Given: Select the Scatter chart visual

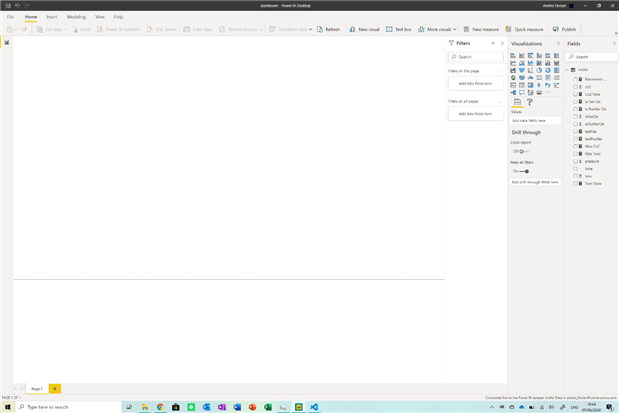Looking at the screenshot, I should click(x=530, y=70).
